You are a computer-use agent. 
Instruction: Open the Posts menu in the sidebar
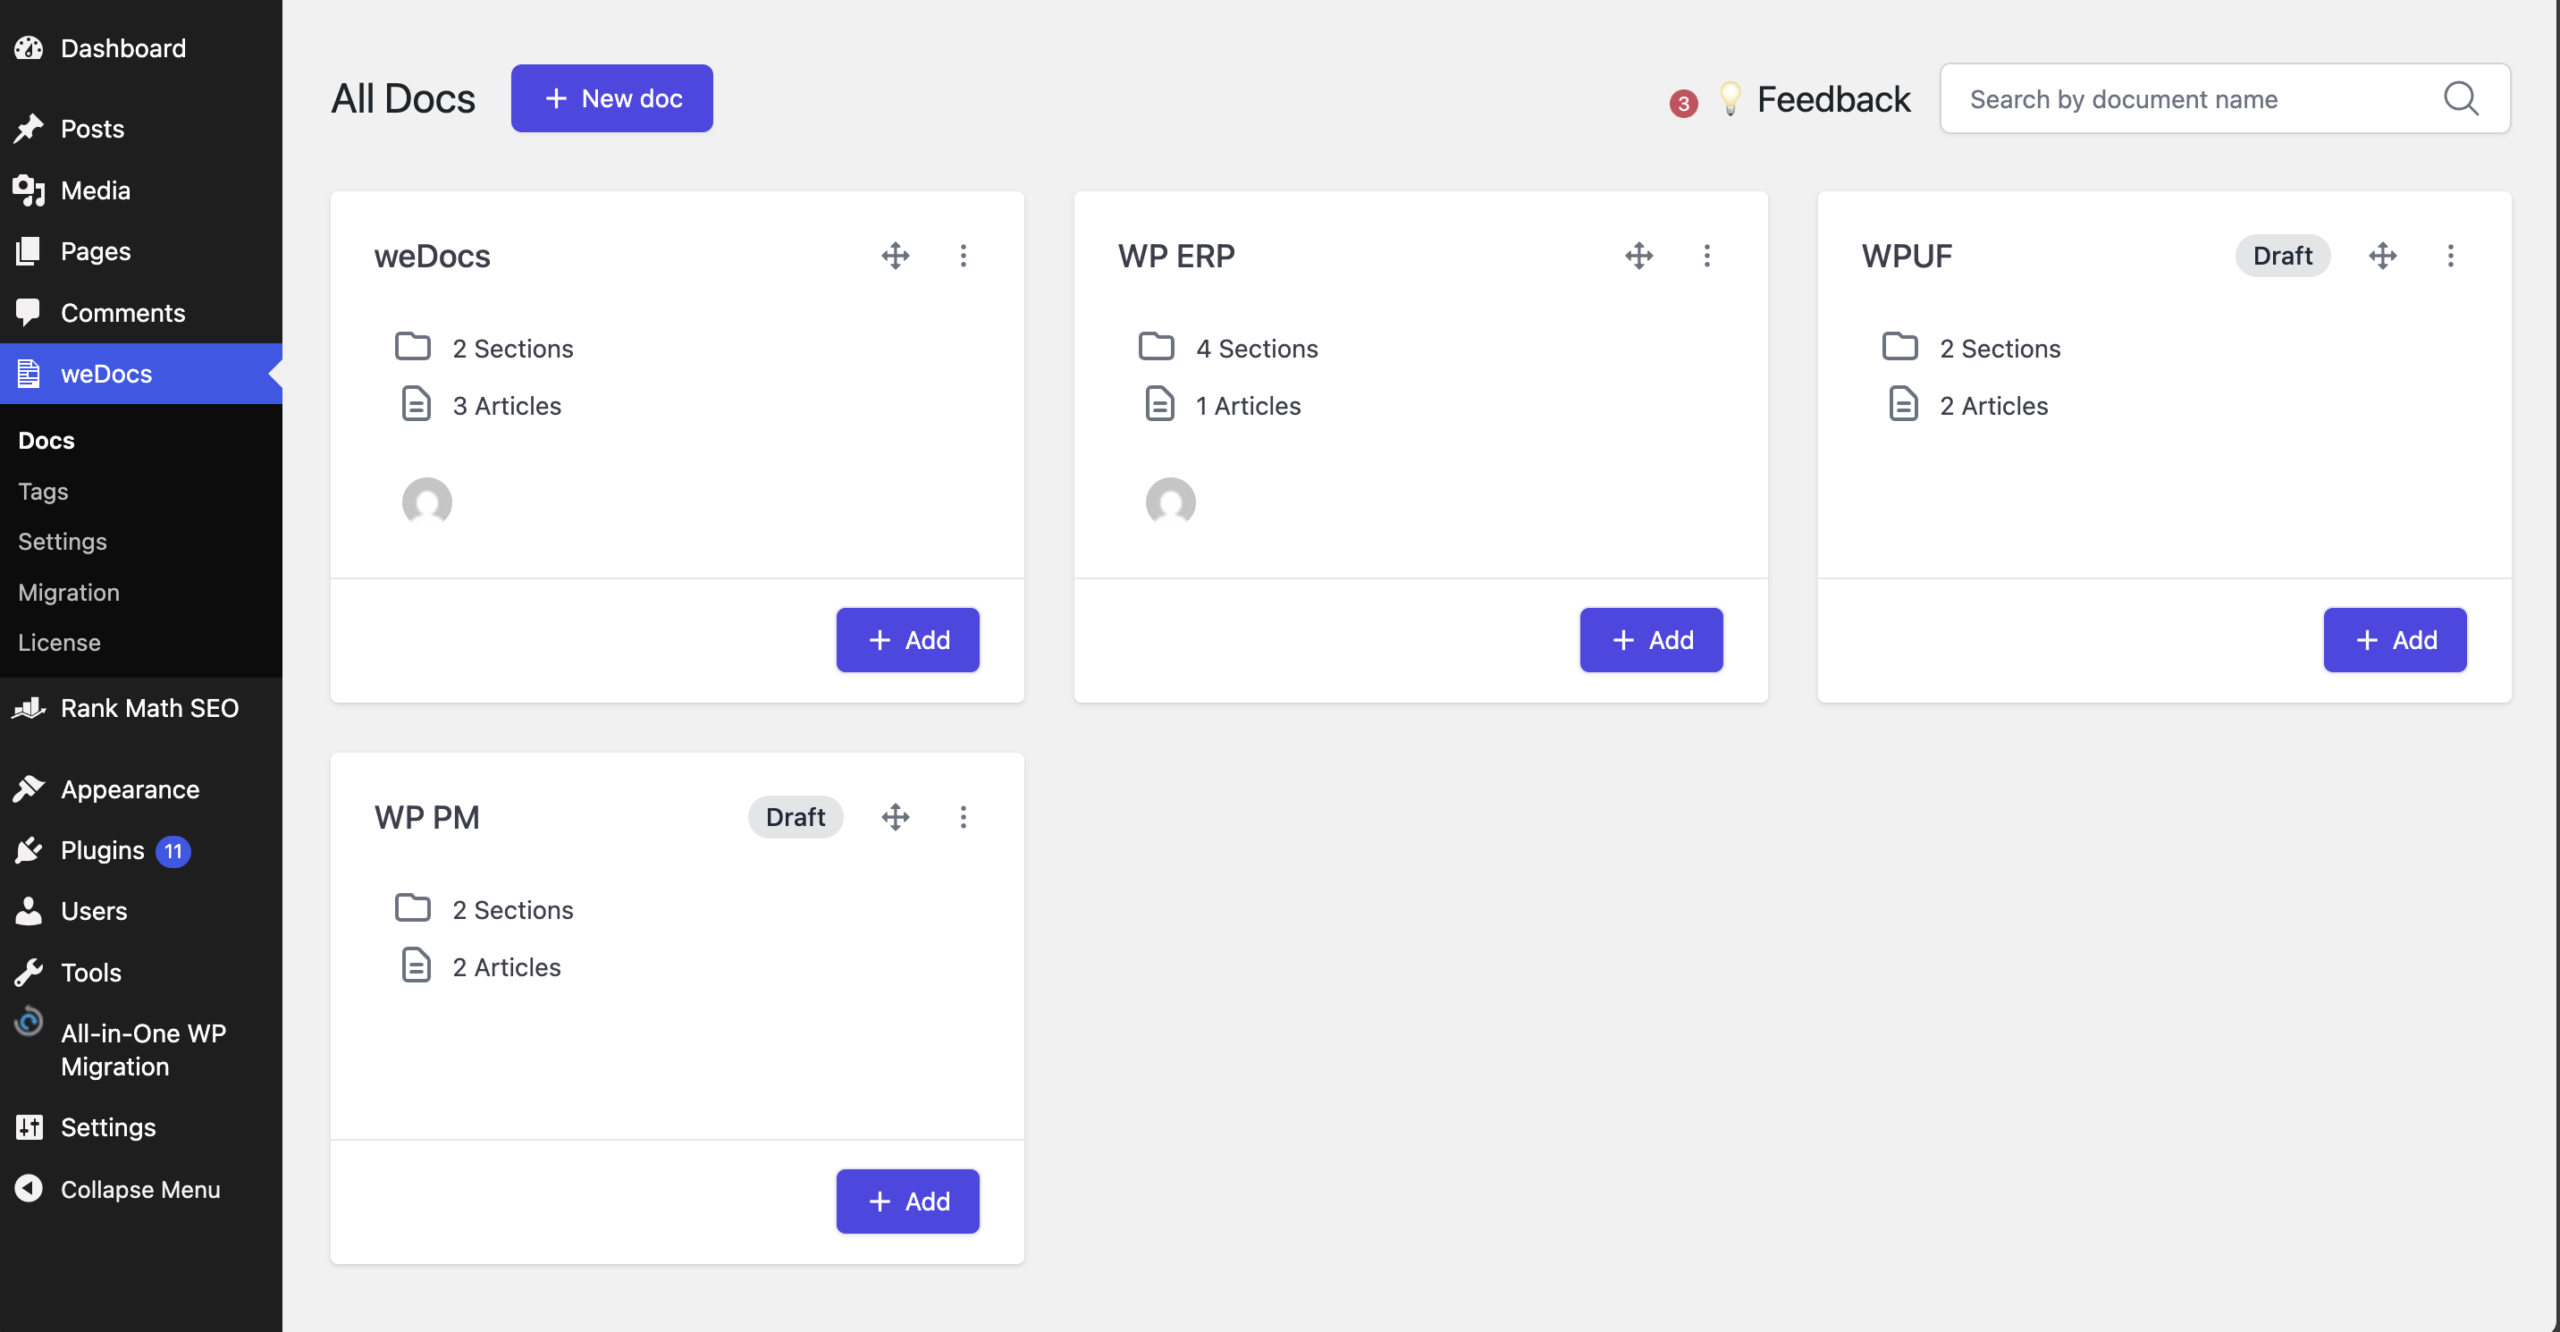pyautogui.click(x=92, y=128)
